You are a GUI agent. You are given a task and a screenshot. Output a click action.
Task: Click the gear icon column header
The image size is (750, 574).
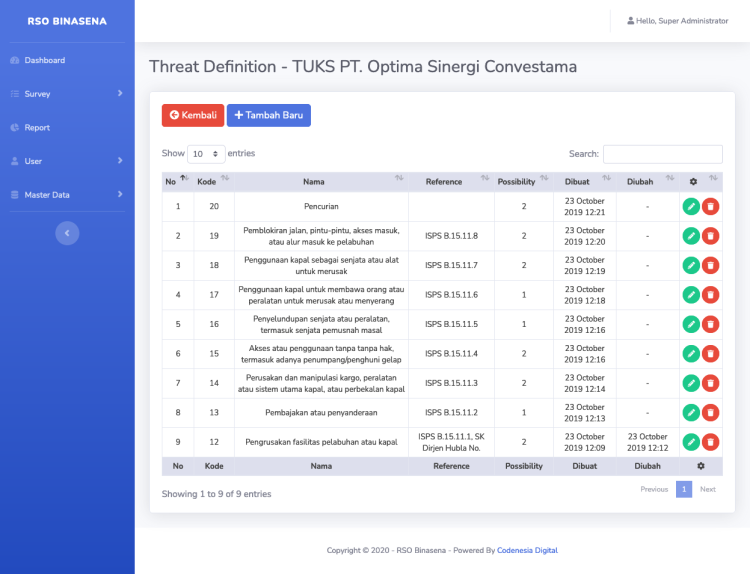pyautogui.click(x=701, y=182)
